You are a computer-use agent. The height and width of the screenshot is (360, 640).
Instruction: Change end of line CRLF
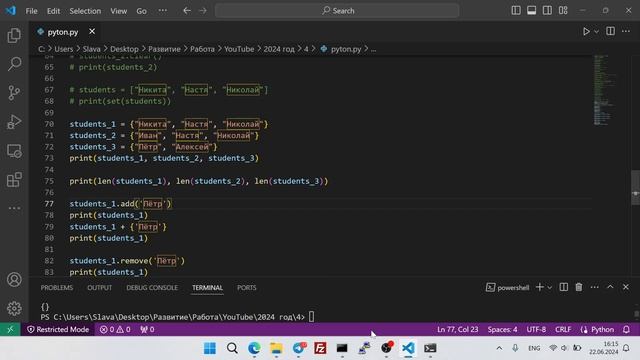563,329
